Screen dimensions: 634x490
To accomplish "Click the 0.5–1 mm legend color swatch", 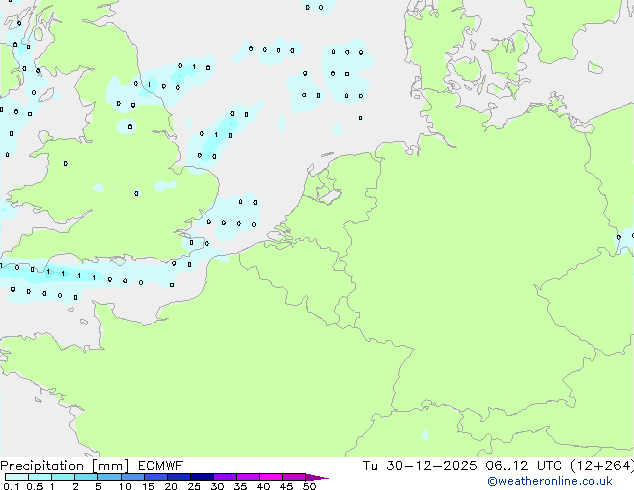I will [40, 477].
